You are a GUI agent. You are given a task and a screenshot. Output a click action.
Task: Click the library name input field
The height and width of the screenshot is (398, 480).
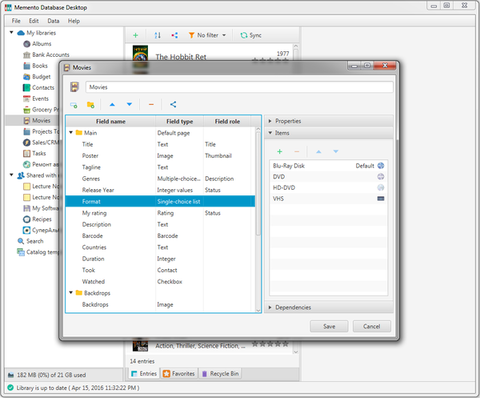coord(239,87)
